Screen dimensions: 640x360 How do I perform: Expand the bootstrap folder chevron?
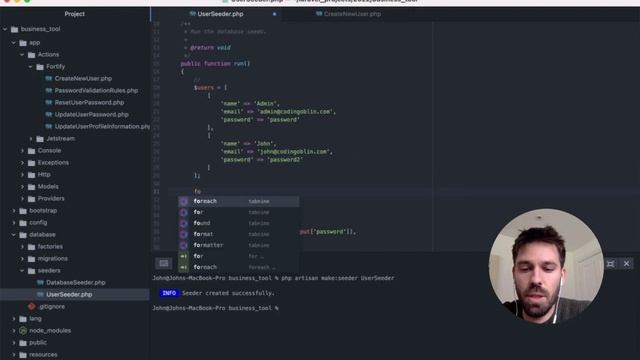point(13,211)
